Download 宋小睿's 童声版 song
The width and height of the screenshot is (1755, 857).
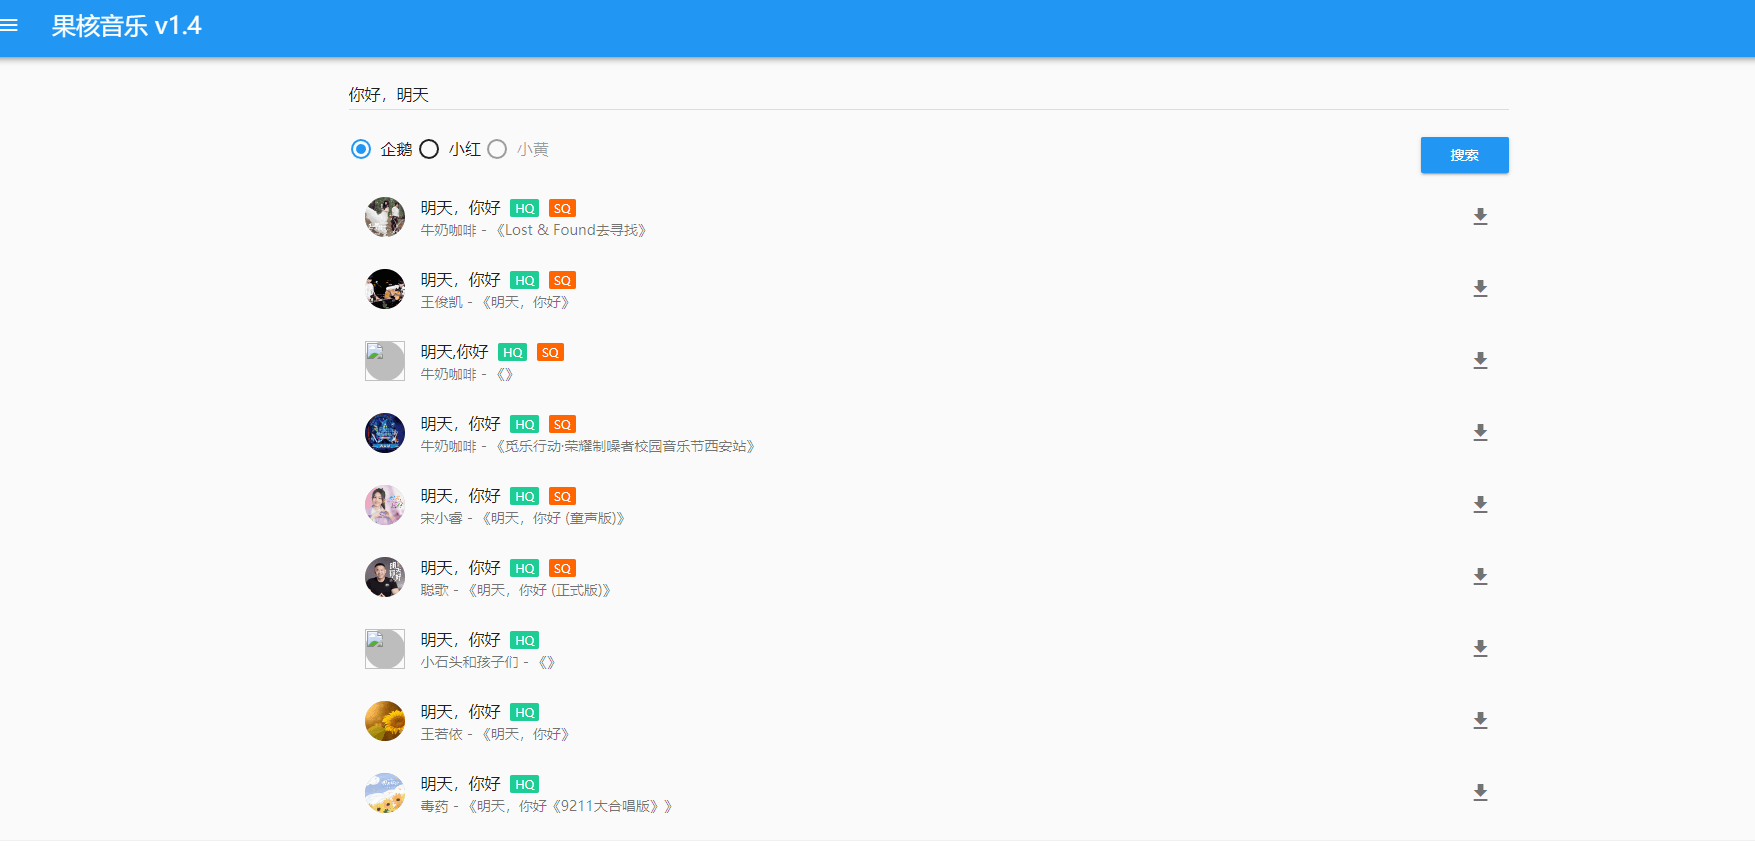1480,505
